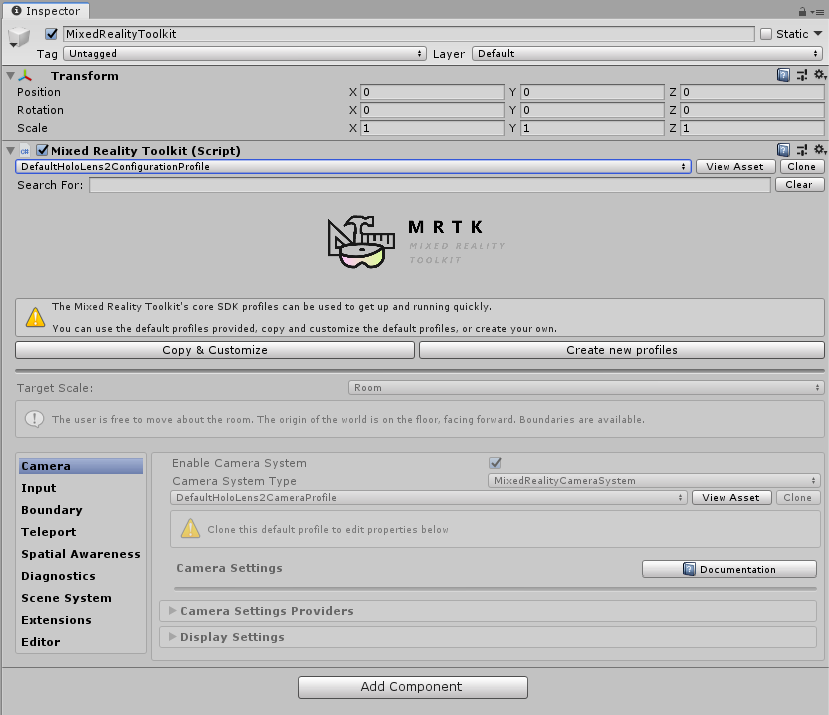Click the object name field MixedRealityToolkit
This screenshot has width=829, height=715.
[409, 34]
